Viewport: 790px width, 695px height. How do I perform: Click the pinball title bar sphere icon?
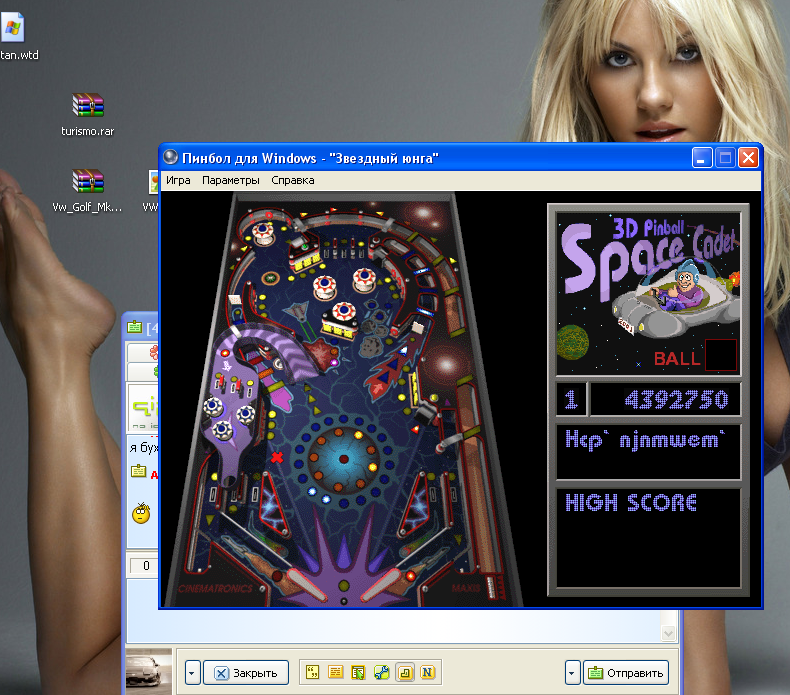171,158
